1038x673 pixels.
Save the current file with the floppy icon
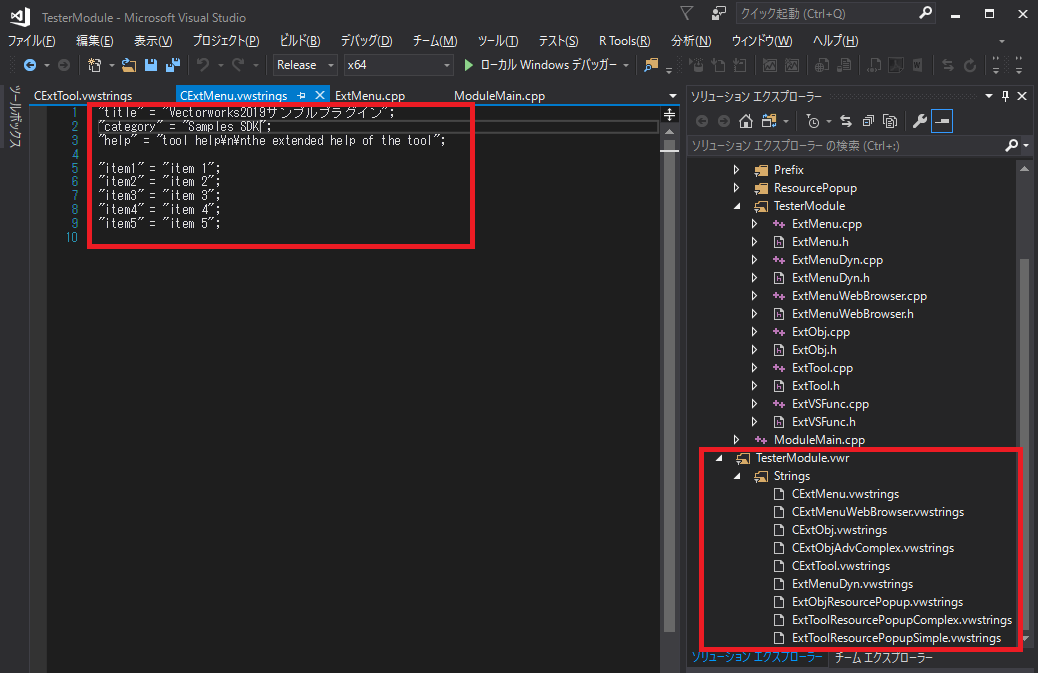[x=151, y=65]
